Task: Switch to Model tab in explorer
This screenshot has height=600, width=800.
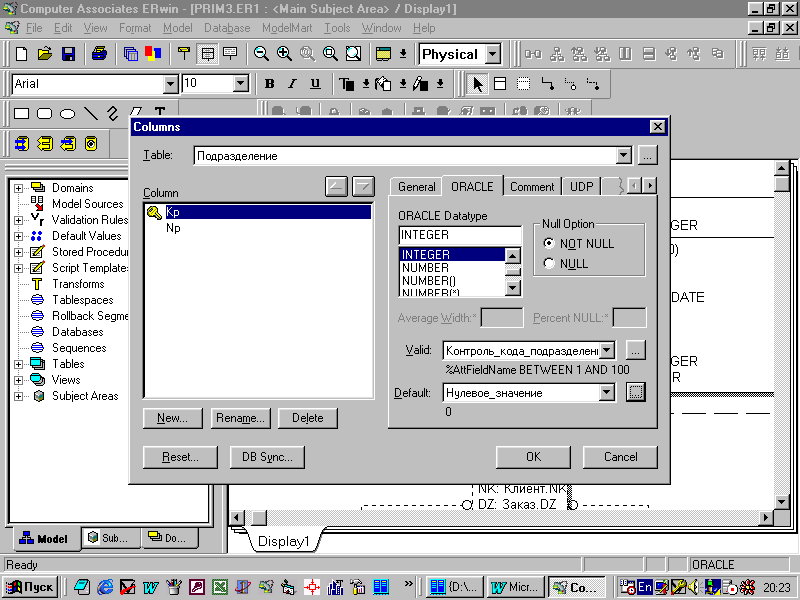Action: pyautogui.click(x=44, y=539)
